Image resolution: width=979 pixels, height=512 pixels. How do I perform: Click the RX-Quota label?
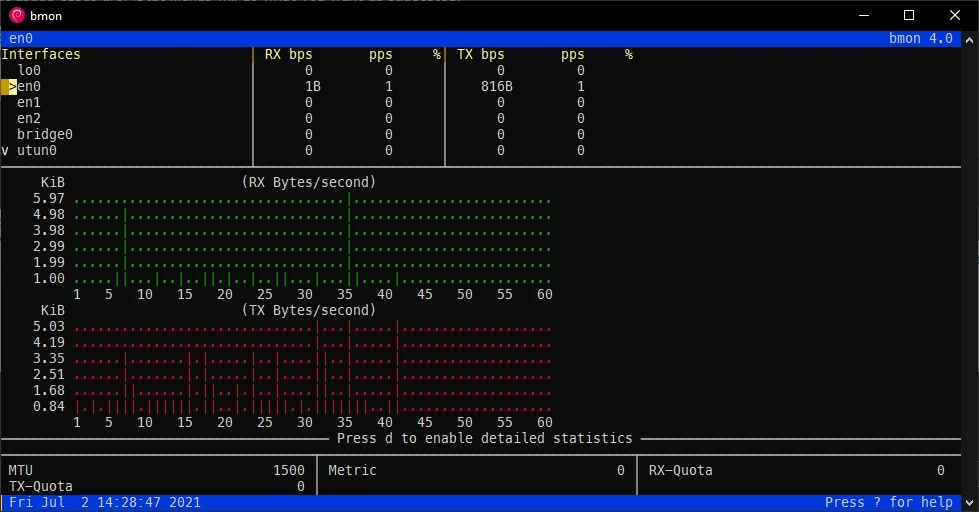tap(681, 470)
